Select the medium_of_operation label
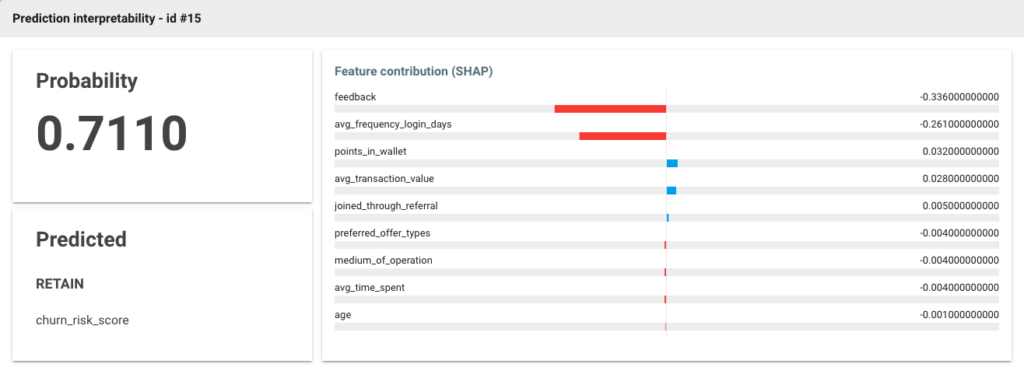 point(383,260)
